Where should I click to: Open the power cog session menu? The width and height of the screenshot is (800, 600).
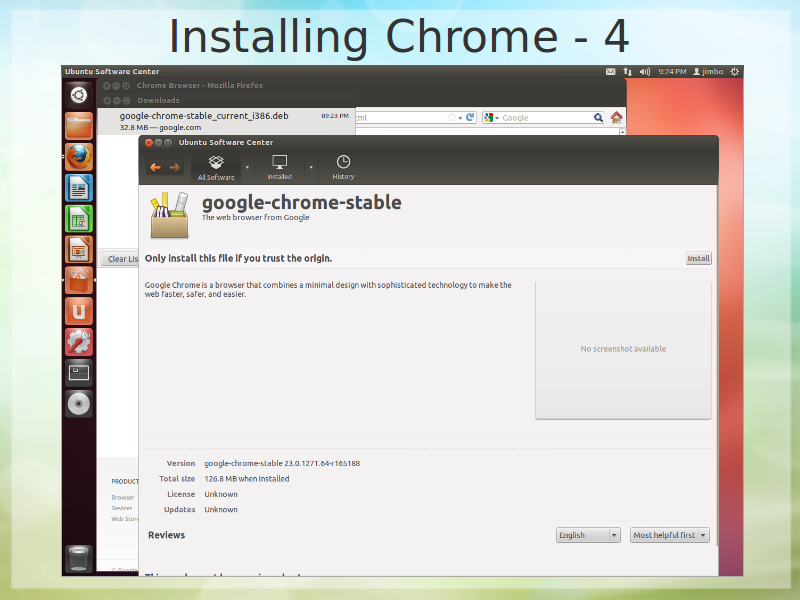click(x=734, y=72)
